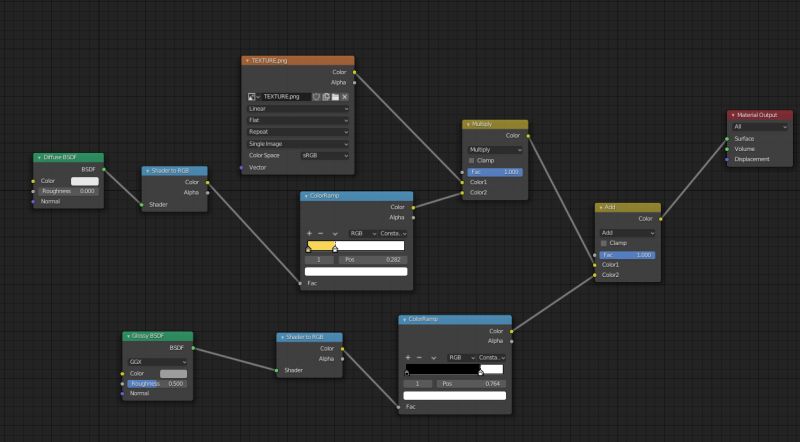Collapse the Material Output node
800x442 pixels.
pos(733,115)
